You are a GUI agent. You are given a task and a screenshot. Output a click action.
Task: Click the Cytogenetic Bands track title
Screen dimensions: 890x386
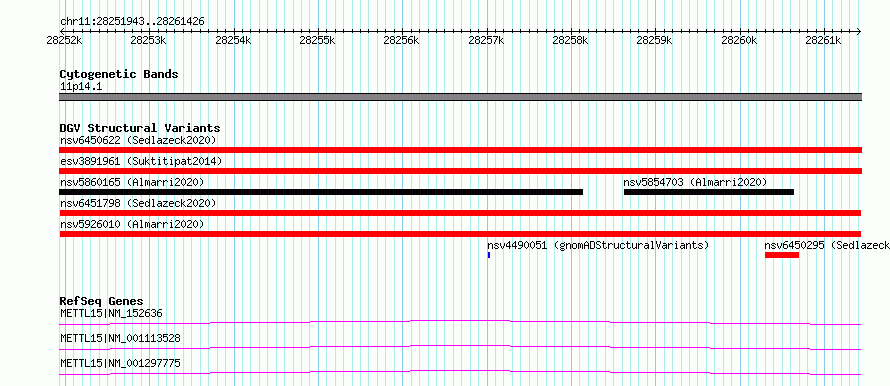(x=119, y=74)
